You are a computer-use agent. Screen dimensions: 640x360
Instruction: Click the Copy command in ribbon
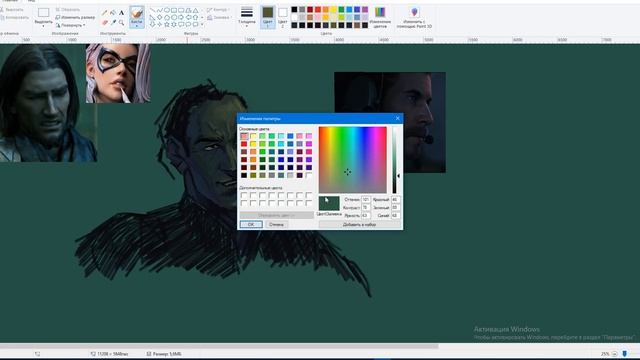(14, 18)
